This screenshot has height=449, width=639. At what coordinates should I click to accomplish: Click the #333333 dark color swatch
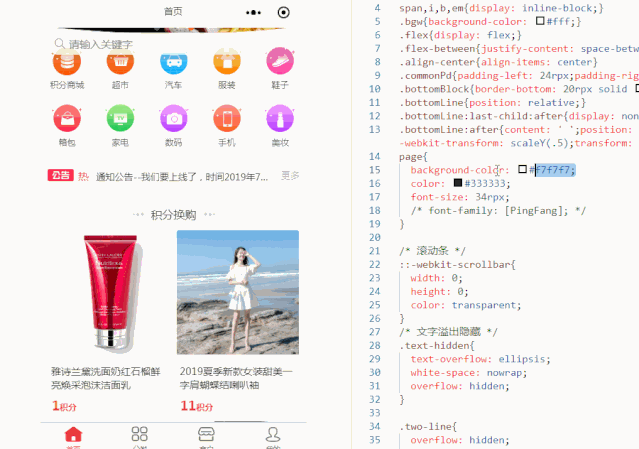(x=458, y=183)
